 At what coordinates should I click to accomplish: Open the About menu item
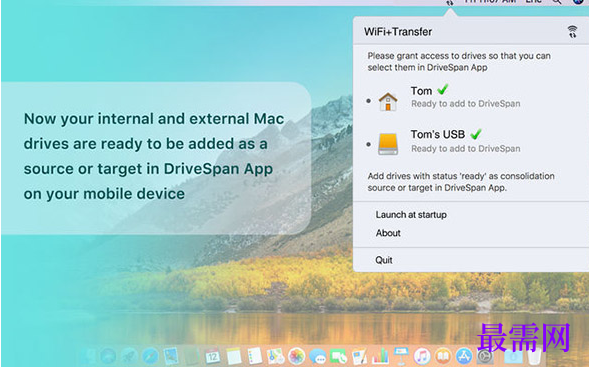tap(388, 233)
